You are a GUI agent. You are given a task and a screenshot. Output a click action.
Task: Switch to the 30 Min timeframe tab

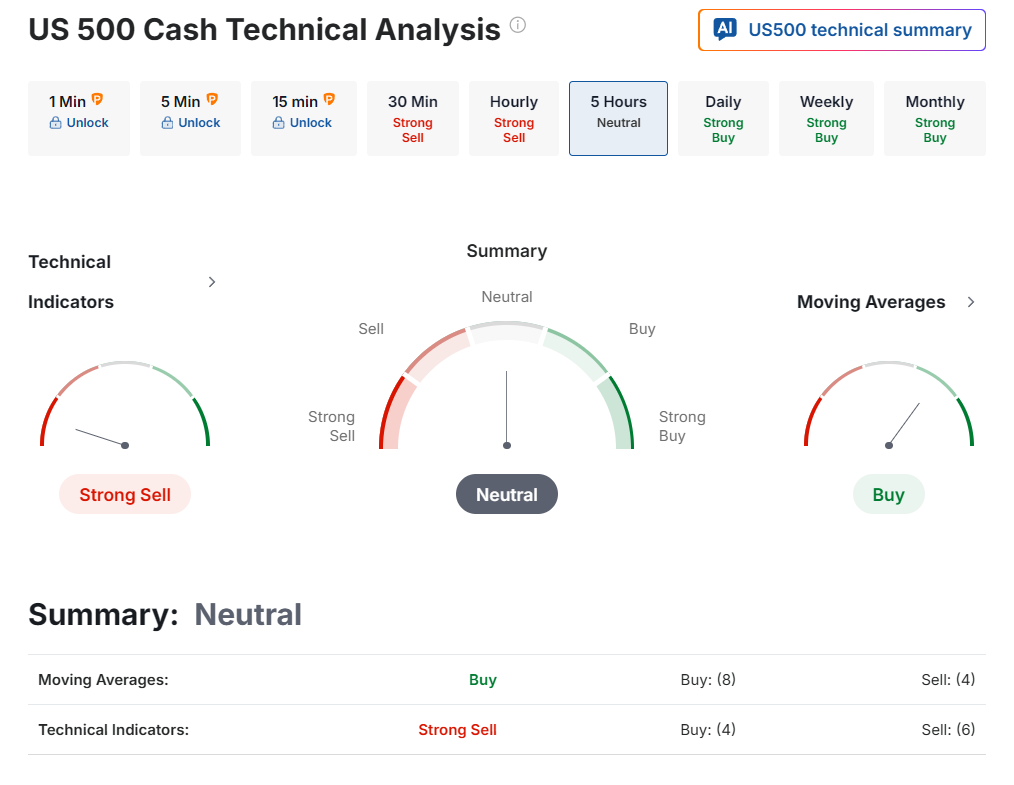click(x=413, y=118)
